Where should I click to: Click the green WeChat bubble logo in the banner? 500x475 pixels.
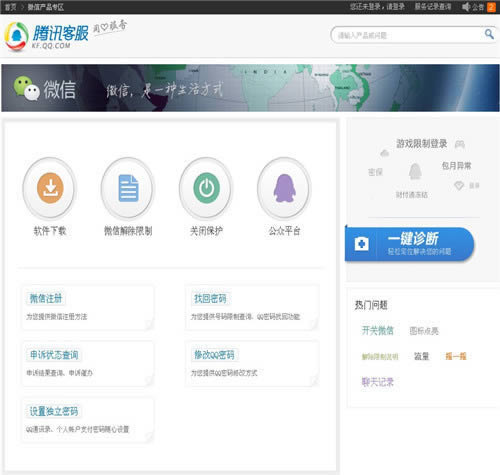point(27,88)
